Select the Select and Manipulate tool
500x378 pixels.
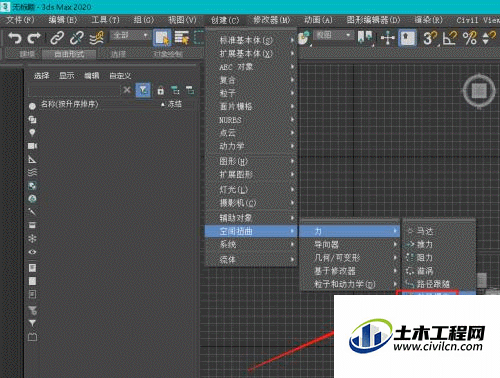[388, 38]
